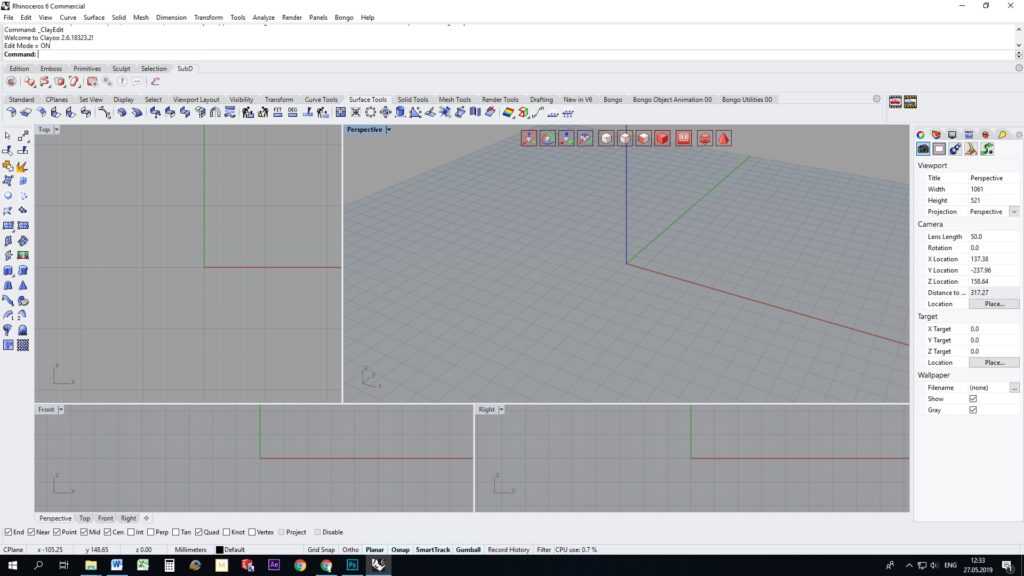Click the After Effects icon in taskbar
This screenshot has width=1024, height=576.
[x=274, y=565]
